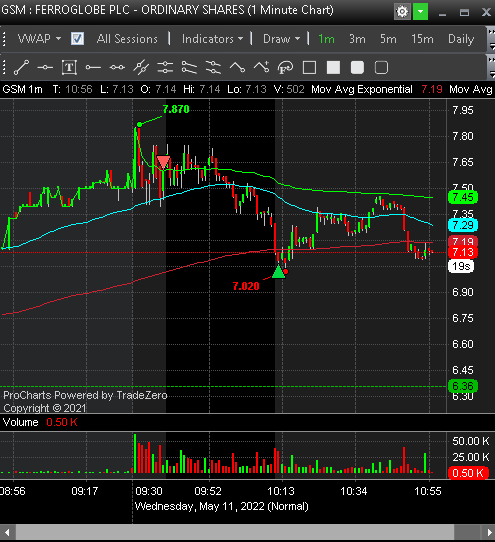Switch to the 15m timeframe
This screenshot has width=495, height=542.
pos(422,39)
